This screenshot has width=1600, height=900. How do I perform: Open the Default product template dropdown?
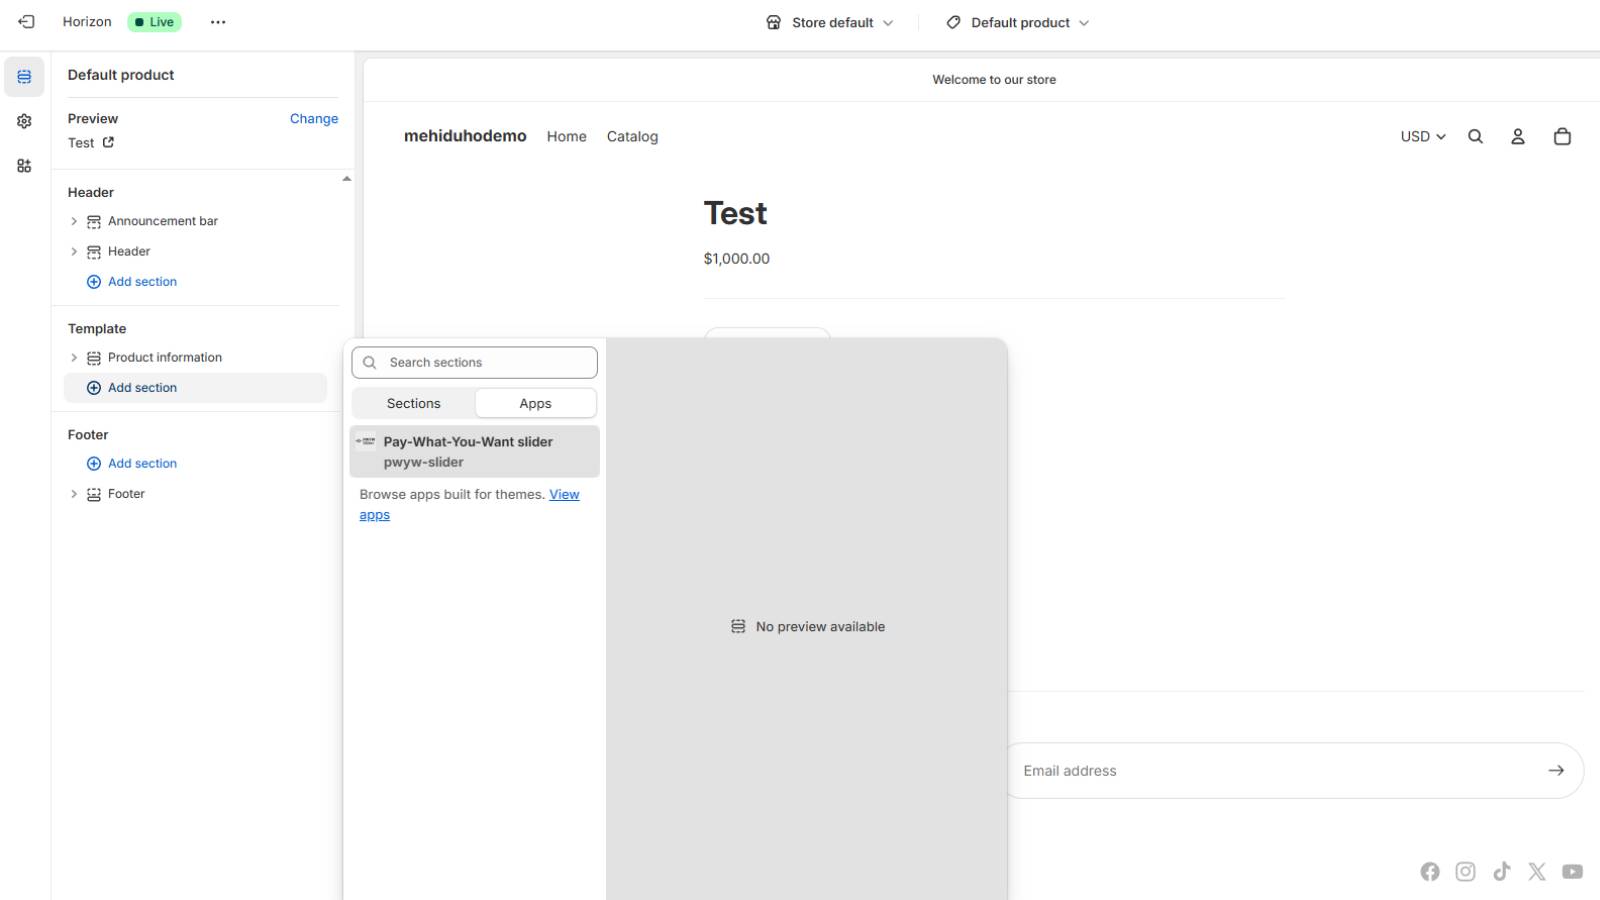[x=1018, y=22]
